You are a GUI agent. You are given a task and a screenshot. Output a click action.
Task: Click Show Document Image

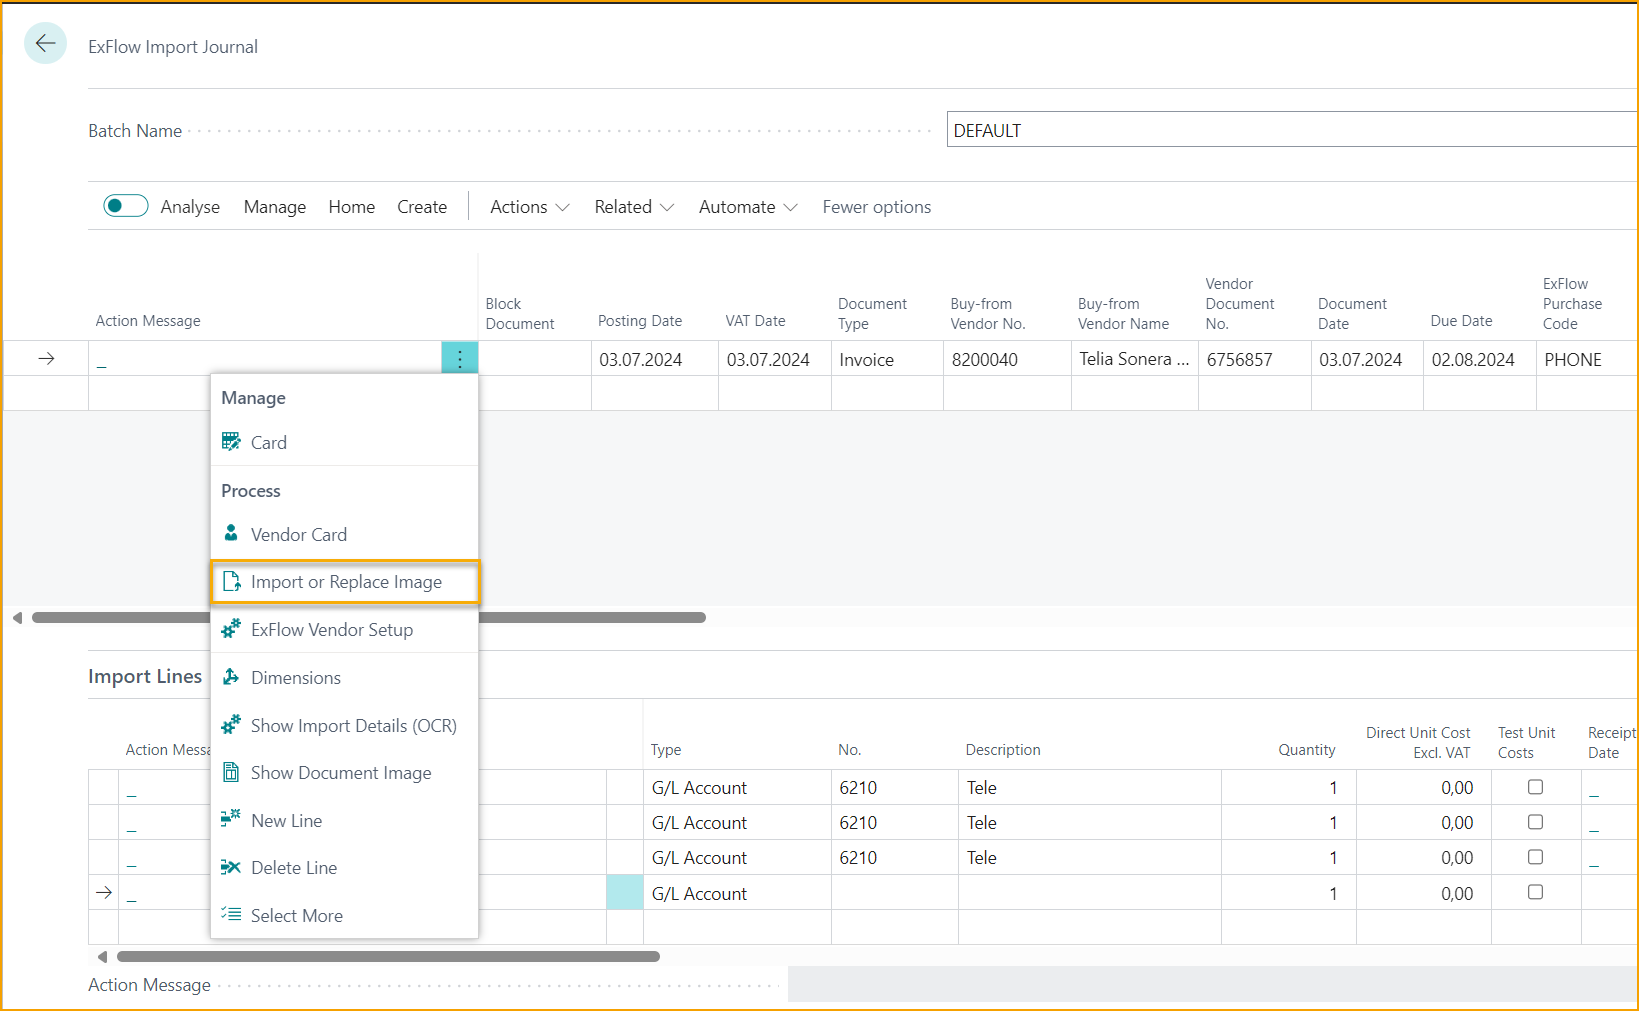[x=340, y=772]
